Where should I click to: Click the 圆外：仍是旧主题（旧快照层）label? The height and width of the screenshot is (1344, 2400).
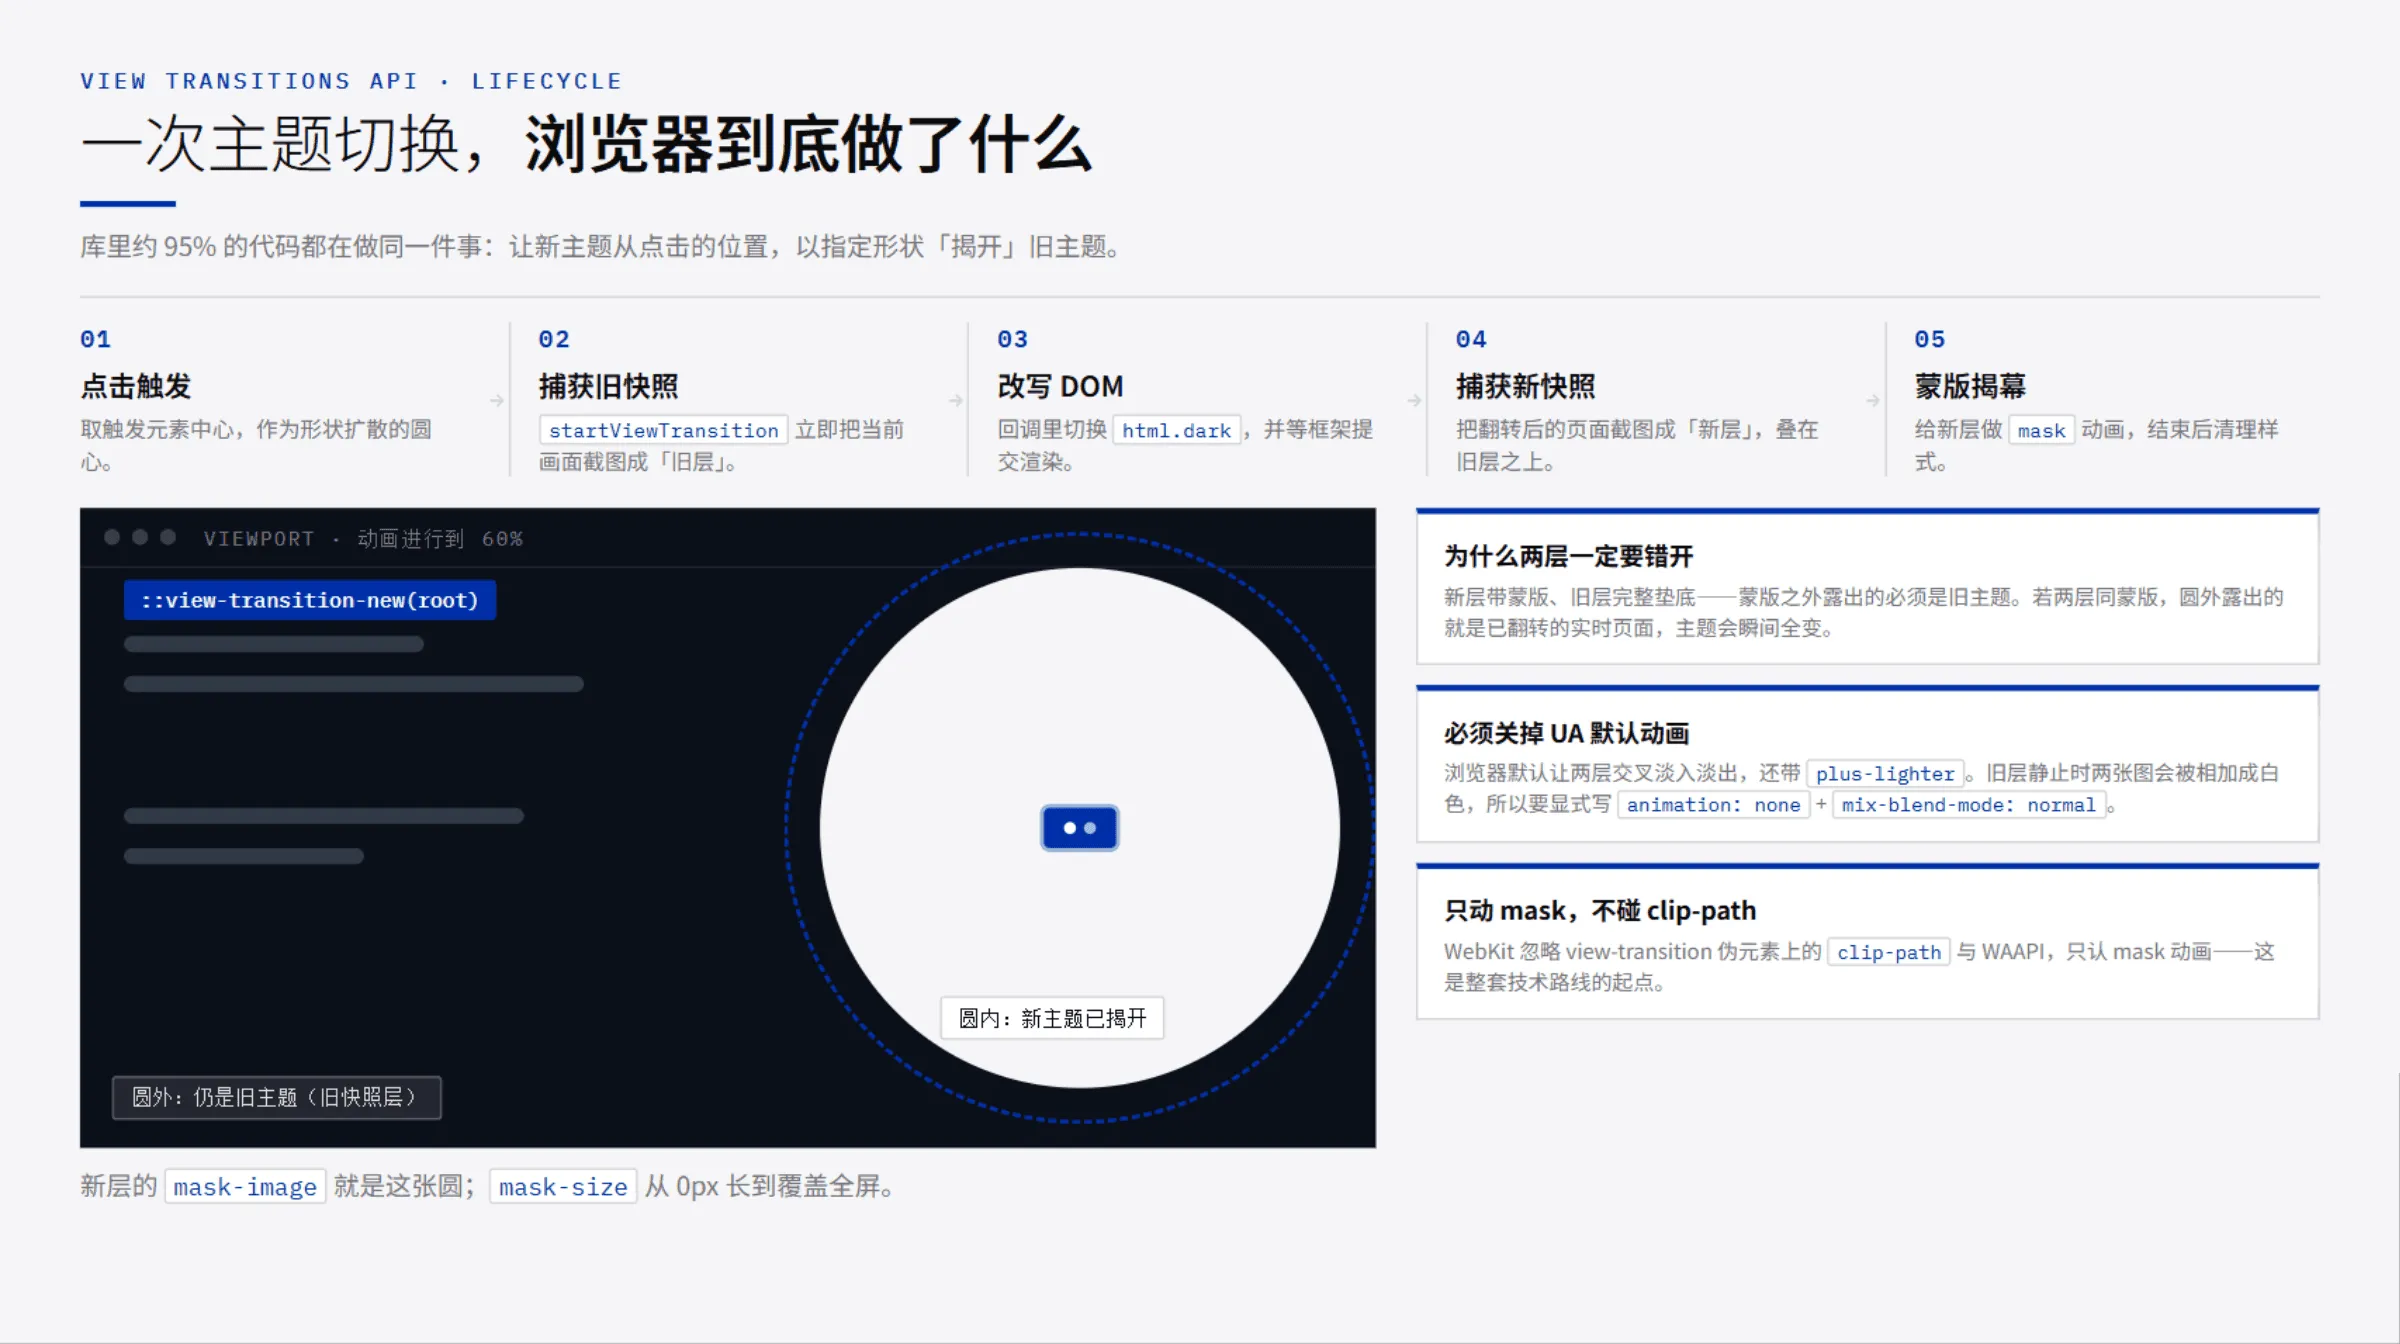(x=276, y=1097)
